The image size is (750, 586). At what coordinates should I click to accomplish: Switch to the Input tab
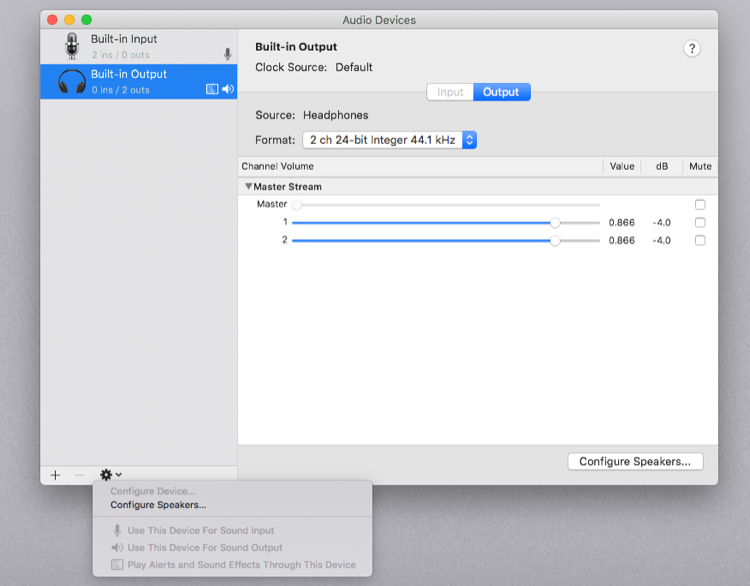click(450, 92)
